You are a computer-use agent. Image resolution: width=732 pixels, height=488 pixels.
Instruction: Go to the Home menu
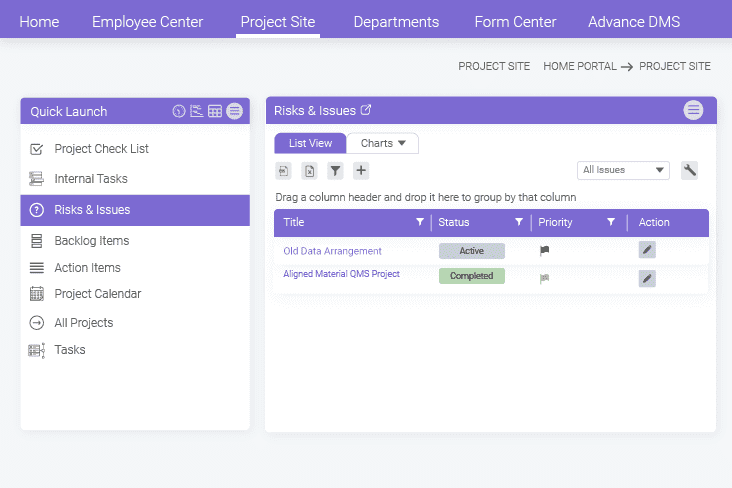click(39, 22)
